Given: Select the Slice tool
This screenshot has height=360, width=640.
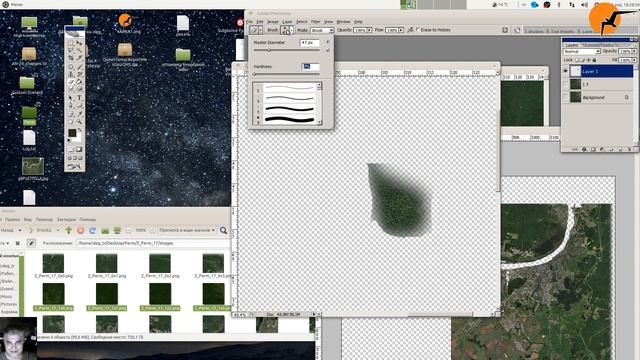Looking at the screenshot, I should pyautogui.click(x=80, y=58).
